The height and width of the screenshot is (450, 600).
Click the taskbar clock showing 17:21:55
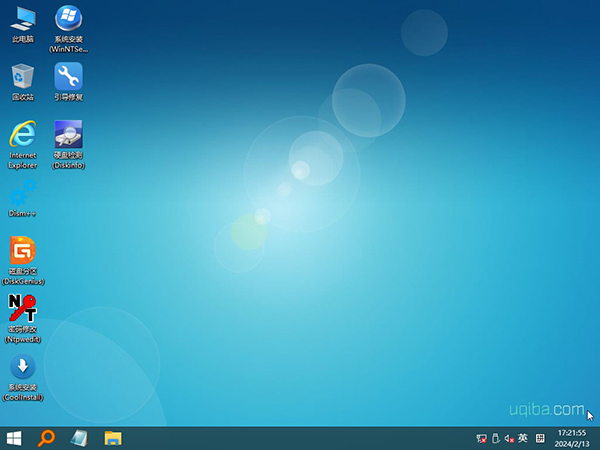(573, 438)
